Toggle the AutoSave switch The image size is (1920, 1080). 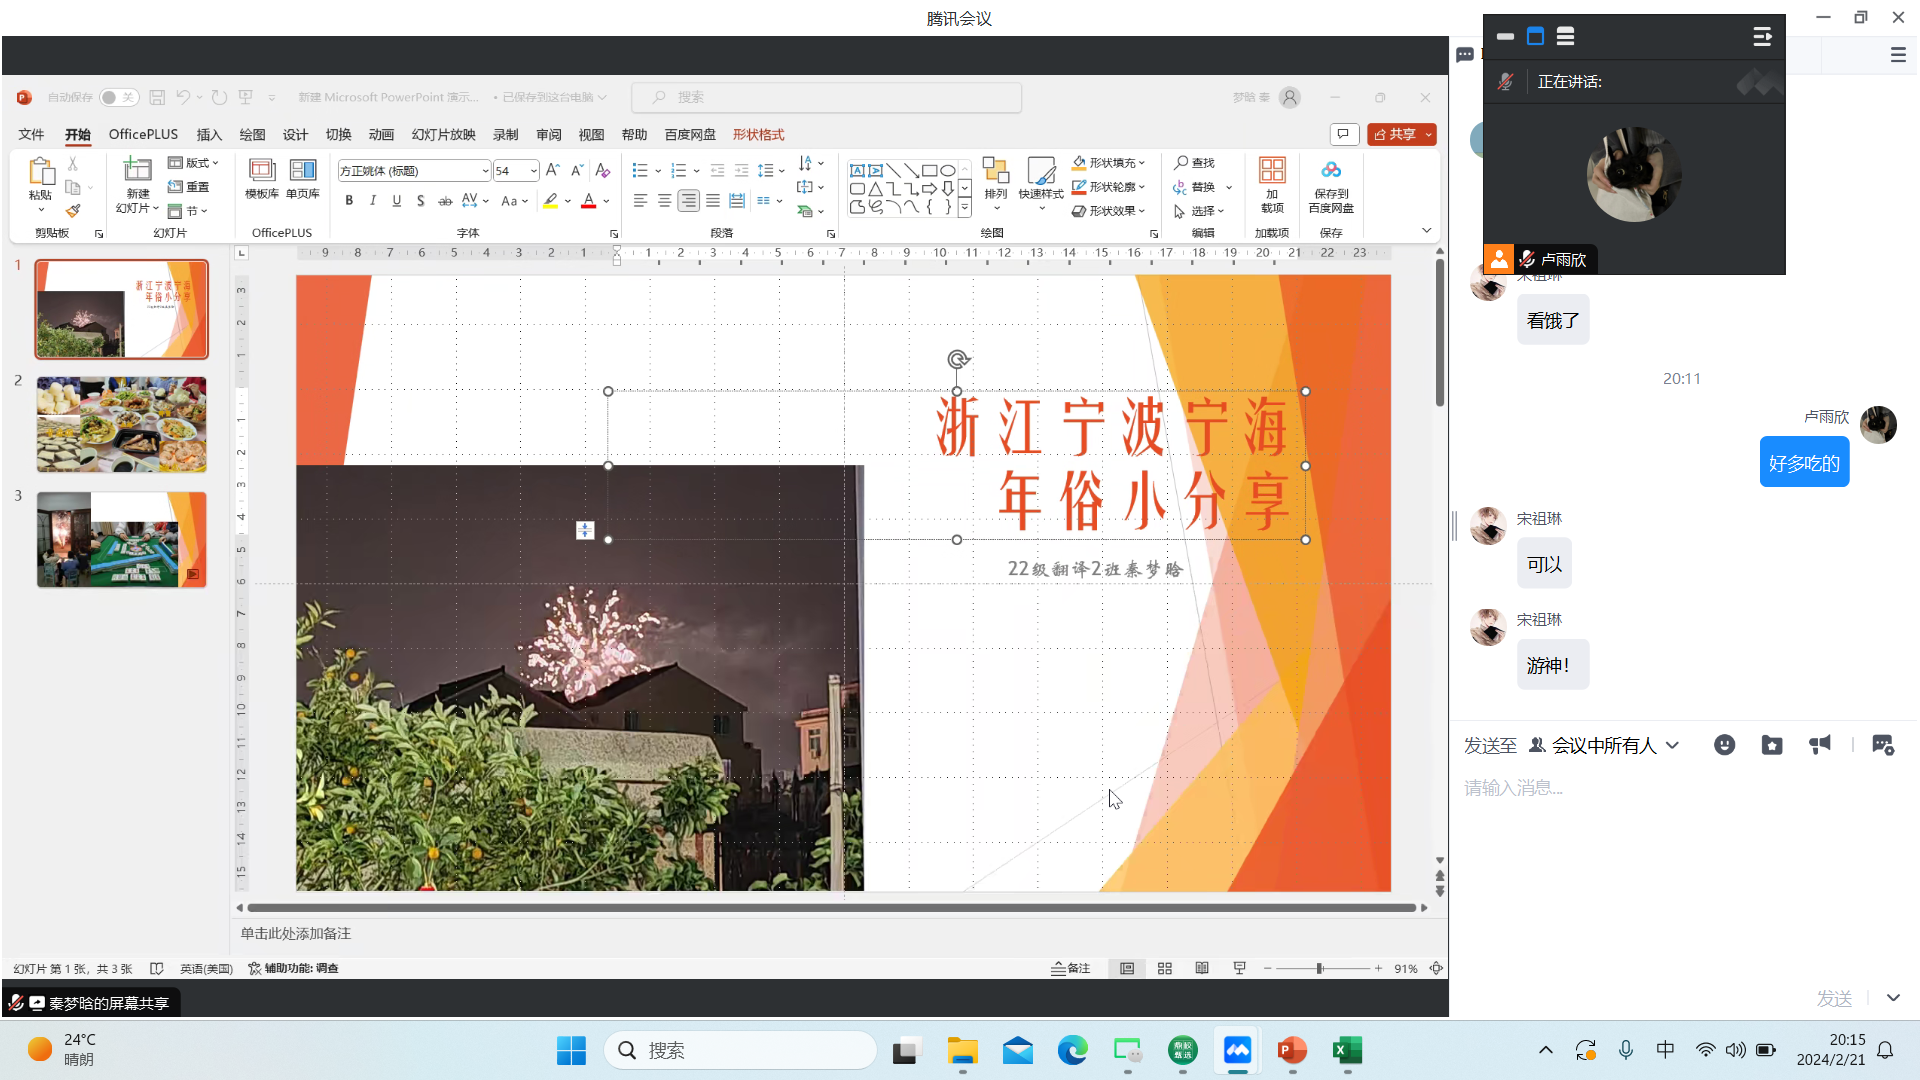(x=118, y=97)
